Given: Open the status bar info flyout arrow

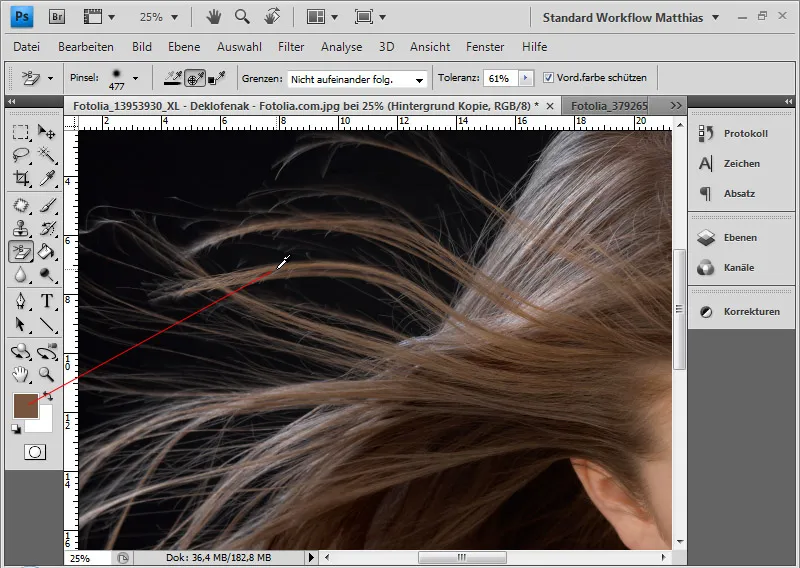Looking at the screenshot, I should [x=311, y=557].
